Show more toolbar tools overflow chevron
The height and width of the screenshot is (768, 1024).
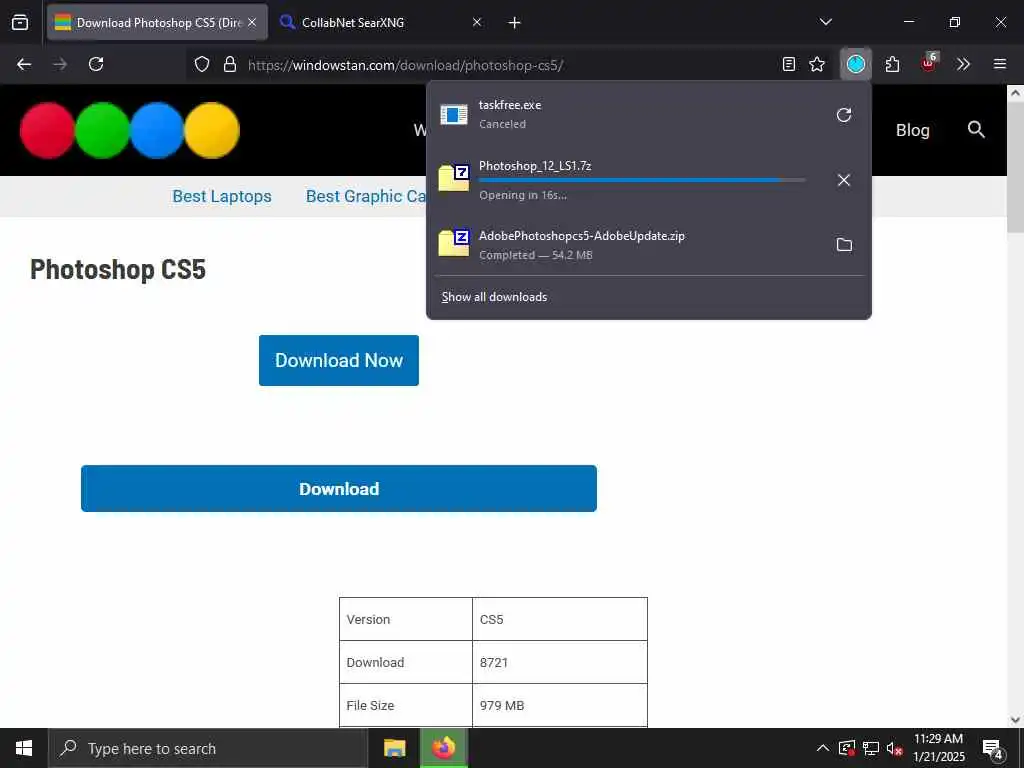coord(963,64)
